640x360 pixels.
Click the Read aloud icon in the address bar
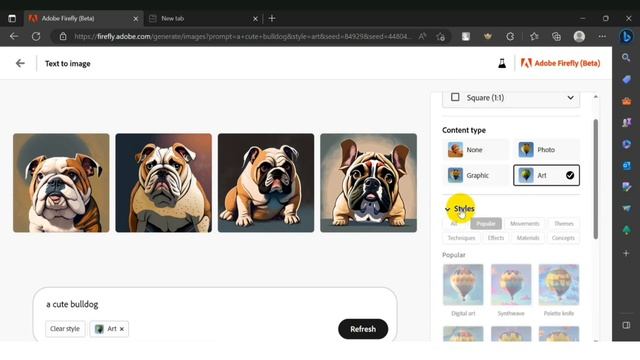[422, 36]
